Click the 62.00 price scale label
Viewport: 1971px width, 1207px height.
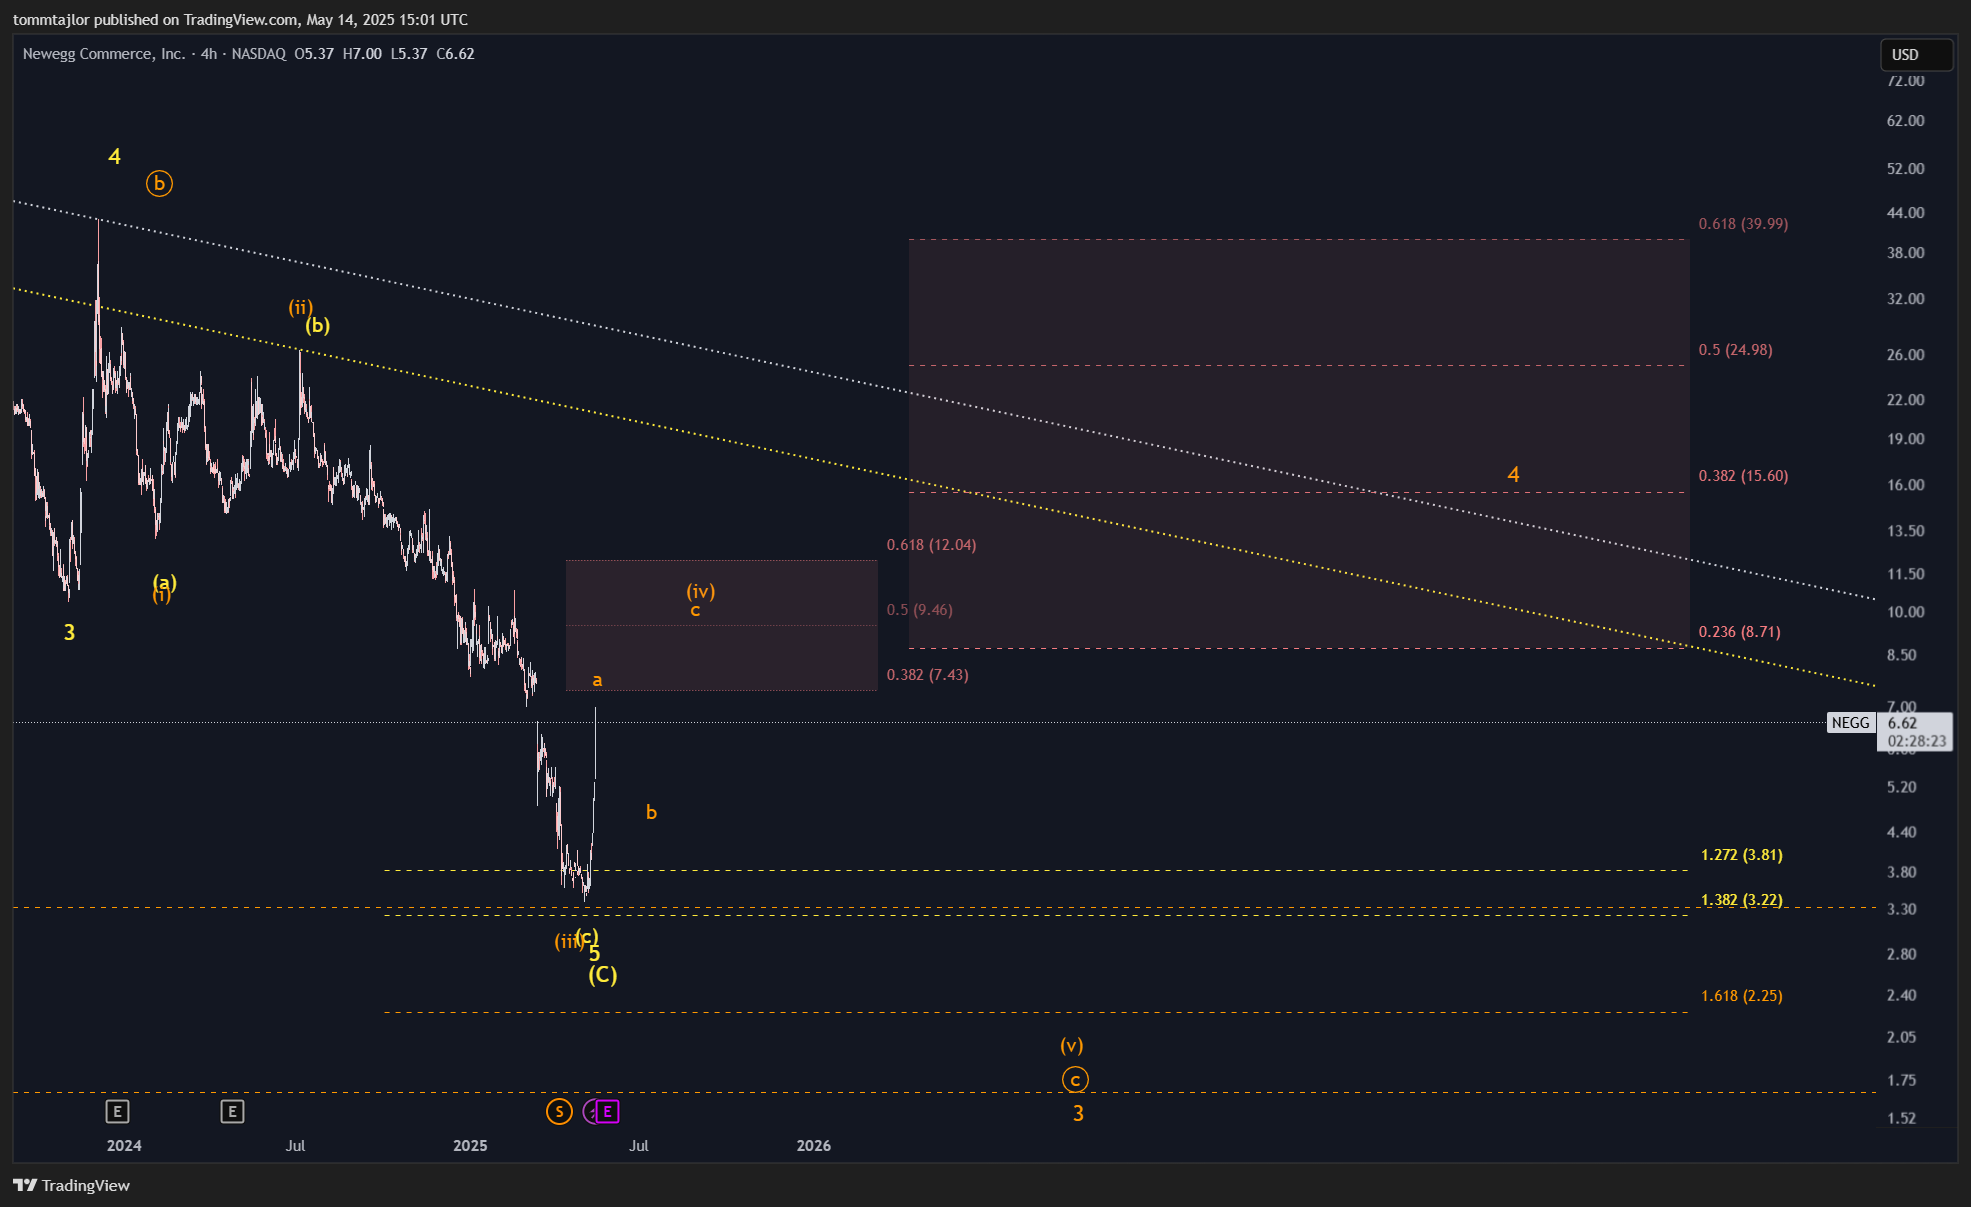pyautogui.click(x=1906, y=121)
